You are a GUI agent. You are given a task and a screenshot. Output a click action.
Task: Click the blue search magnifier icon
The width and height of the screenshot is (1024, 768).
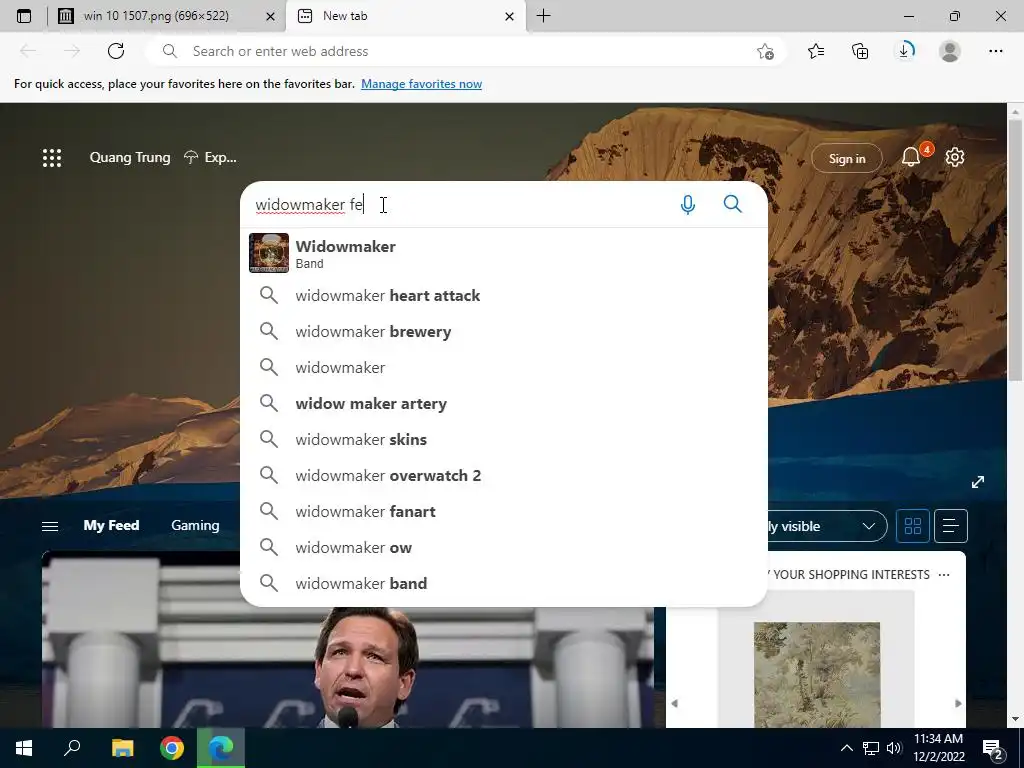point(733,204)
